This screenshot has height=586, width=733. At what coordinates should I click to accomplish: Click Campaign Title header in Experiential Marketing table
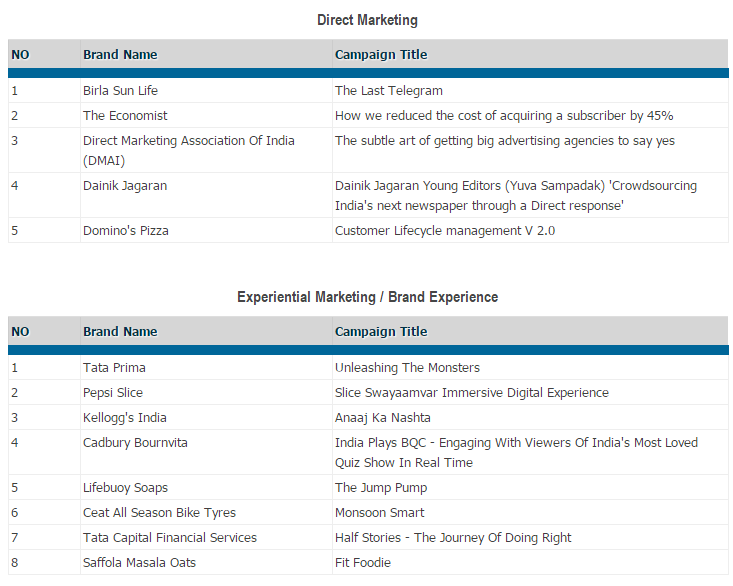tap(381, 332)
